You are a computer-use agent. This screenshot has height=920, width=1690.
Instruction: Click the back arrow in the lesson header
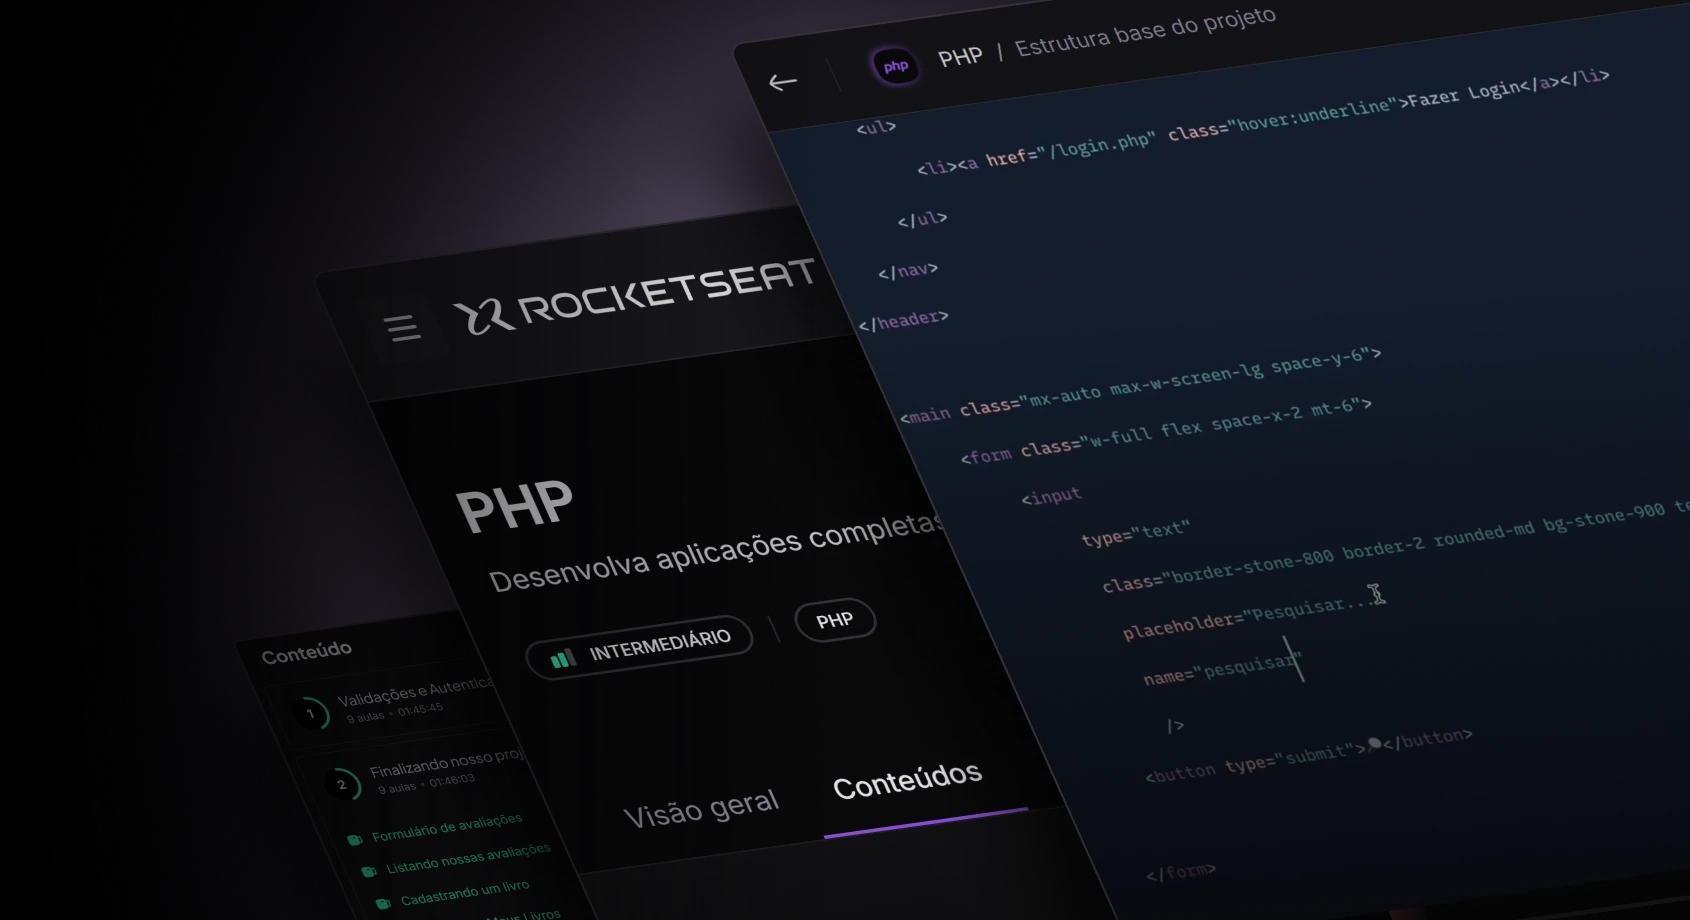click(x=782, y=82)
